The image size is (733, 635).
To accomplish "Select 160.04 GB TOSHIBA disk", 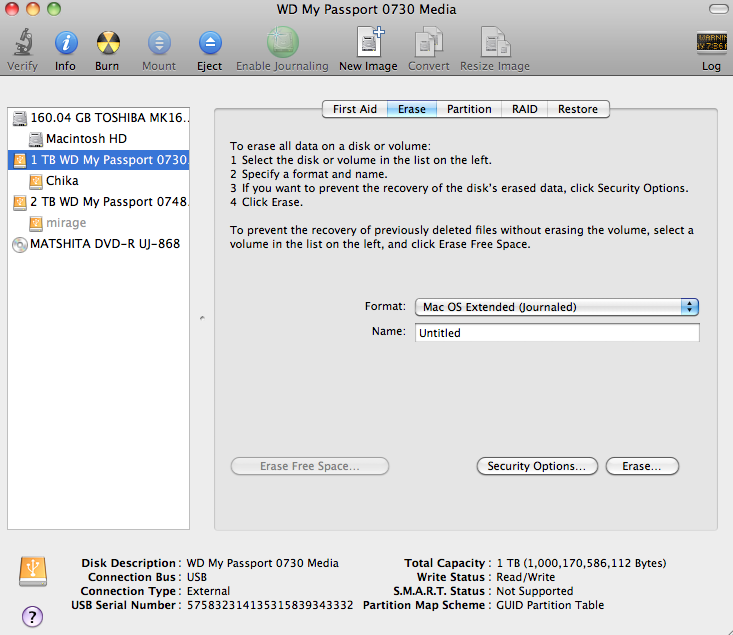I will (x=99, y=118).
